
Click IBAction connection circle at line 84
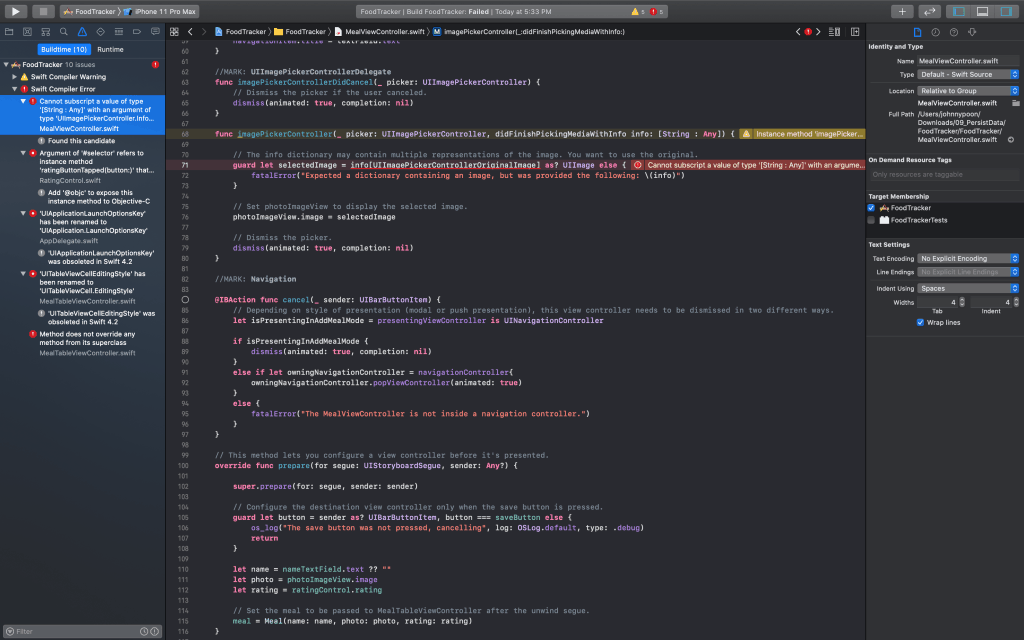tap(185, 300)
